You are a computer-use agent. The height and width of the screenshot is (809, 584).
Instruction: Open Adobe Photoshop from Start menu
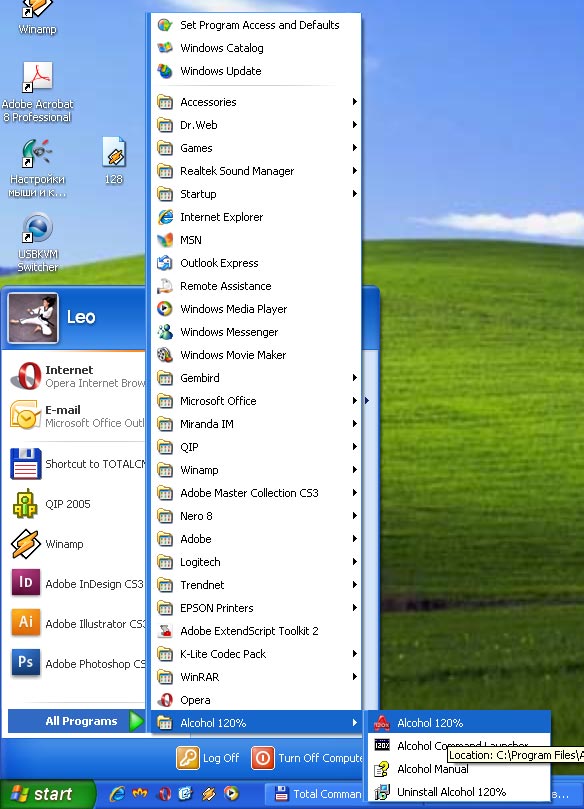(77, 663)
